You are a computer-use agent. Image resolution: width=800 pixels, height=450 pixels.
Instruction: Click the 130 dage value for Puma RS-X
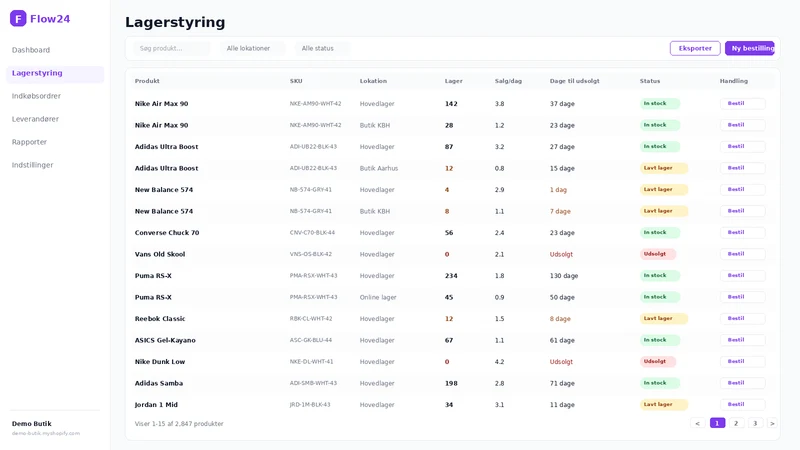coord(564,276)
